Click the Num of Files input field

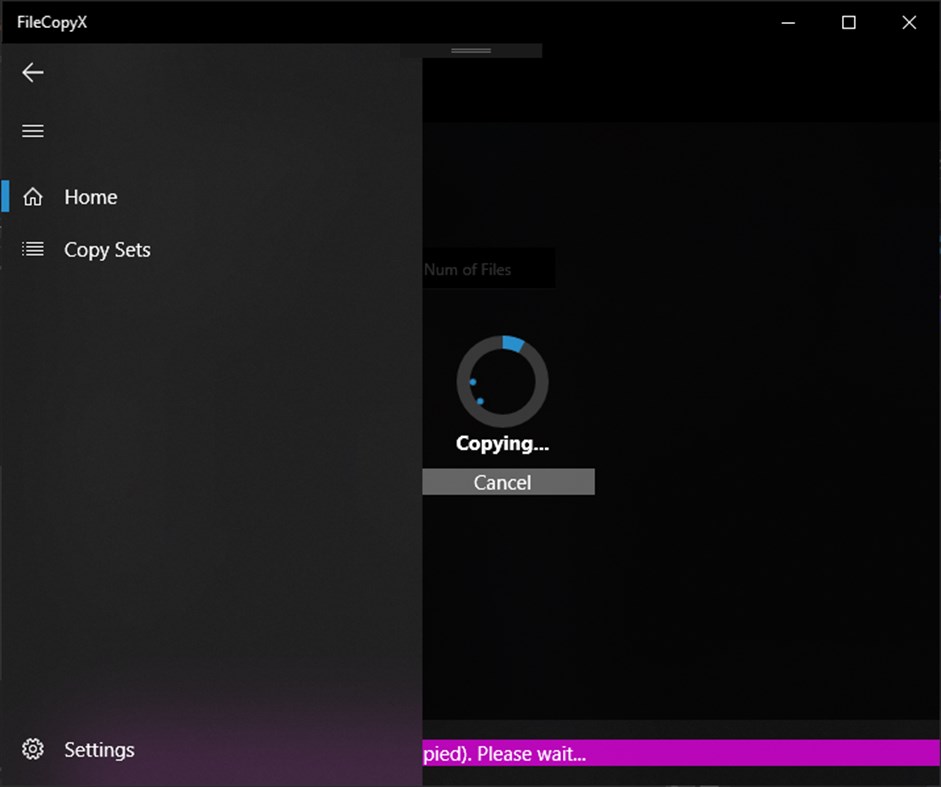pyautogui.click(x=490, y=268)
